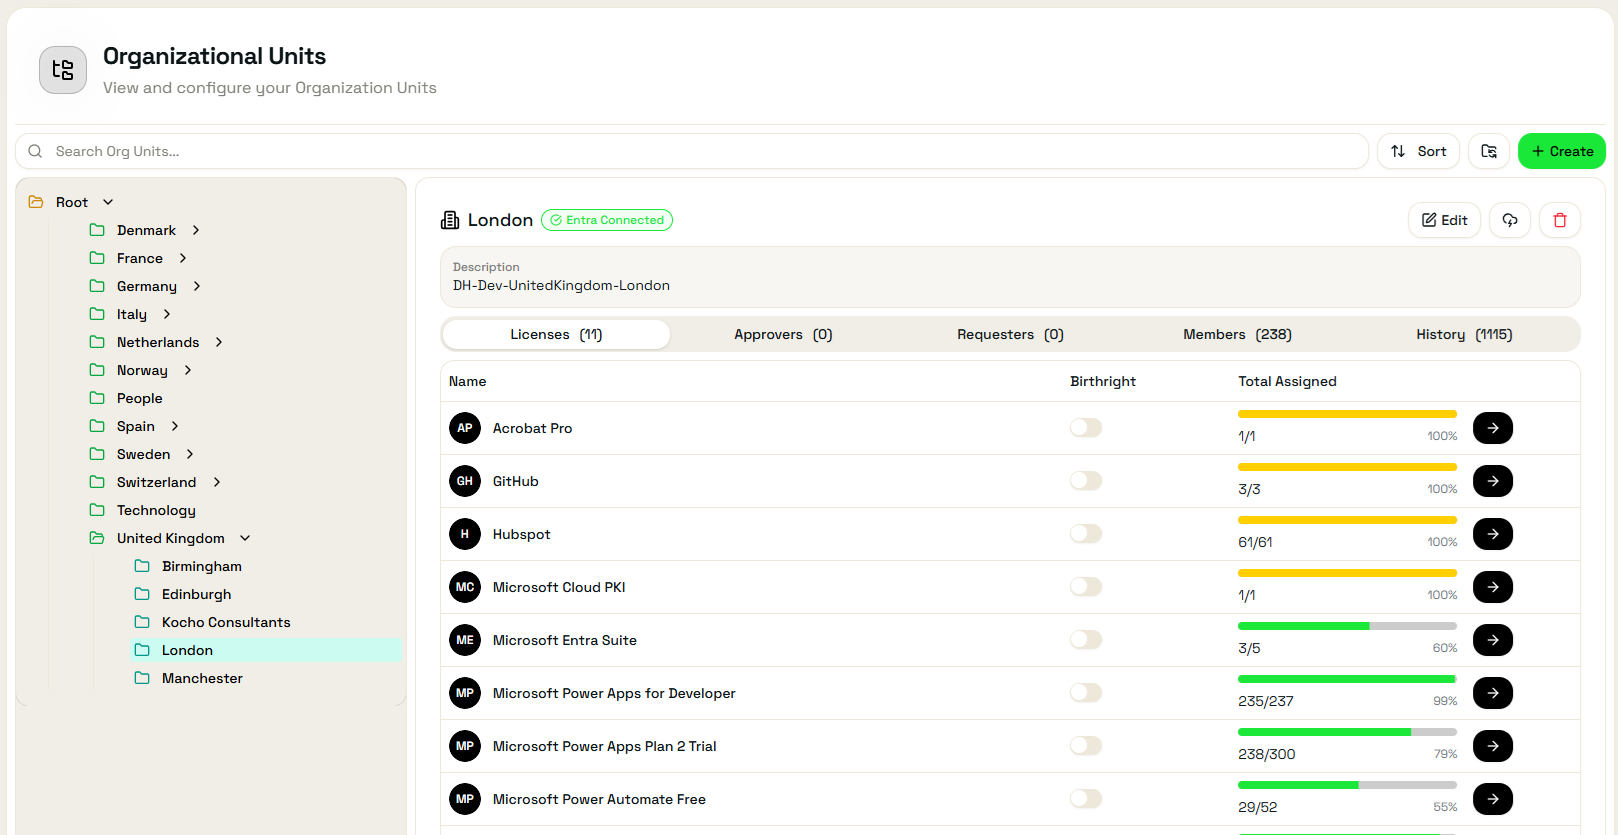Select the Edinburgh org unit
1618x835 pixels.
tap(196, 594)
